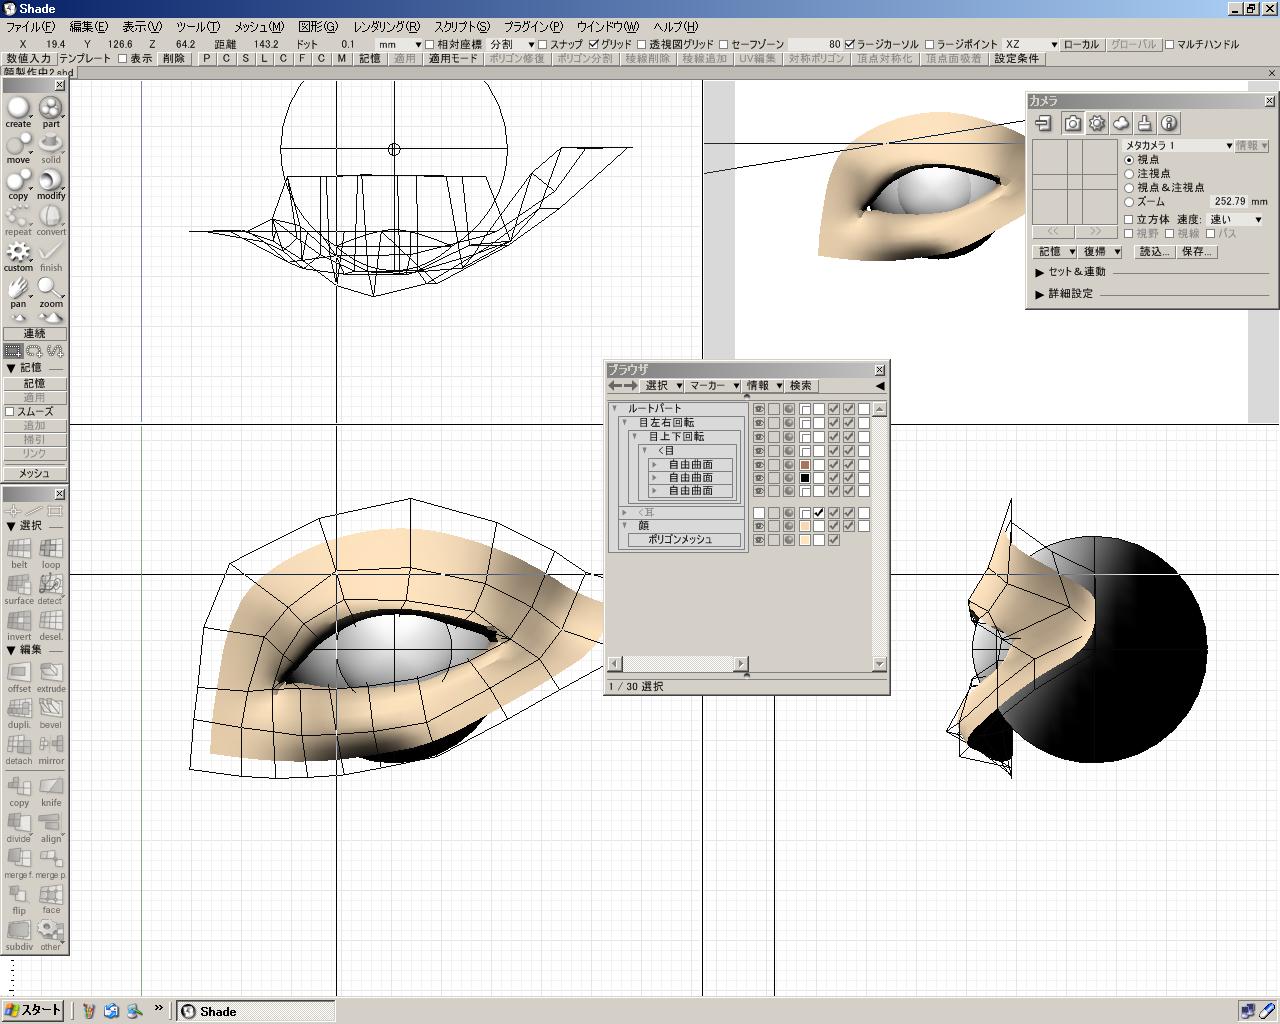1280x1024 pixels.
Task: Activate the pan hand tool
Action: pyautogui.click(x=18, y=289)
